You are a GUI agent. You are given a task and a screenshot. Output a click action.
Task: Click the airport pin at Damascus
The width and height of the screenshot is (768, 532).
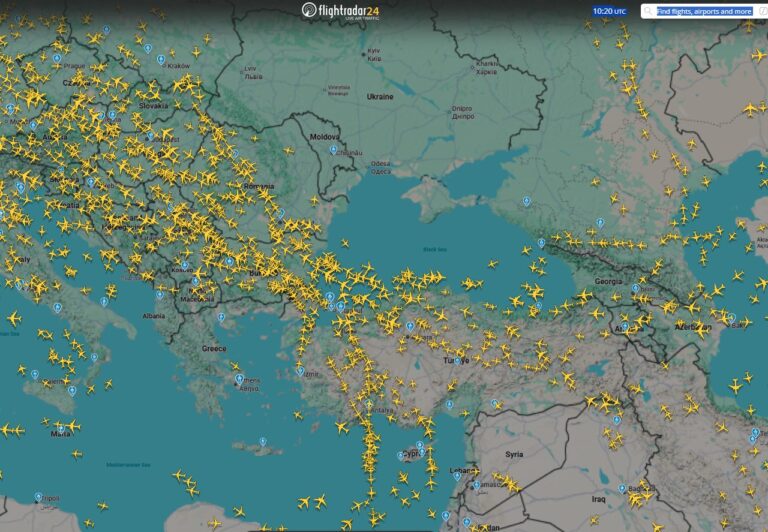click(476, 486)
